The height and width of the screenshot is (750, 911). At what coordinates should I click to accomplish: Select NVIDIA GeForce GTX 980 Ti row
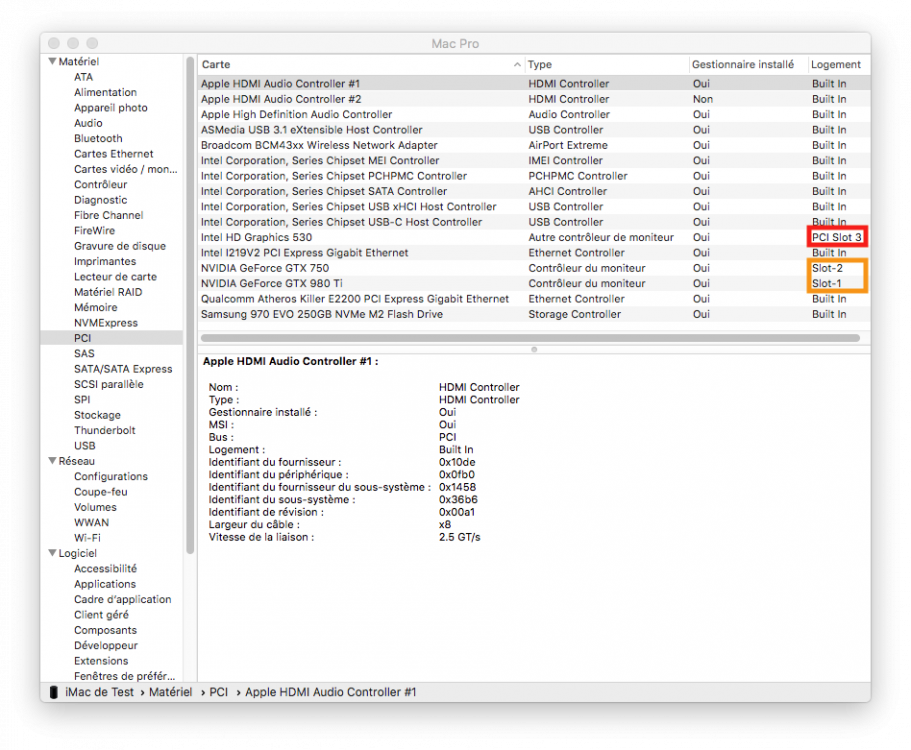[534, 284]
